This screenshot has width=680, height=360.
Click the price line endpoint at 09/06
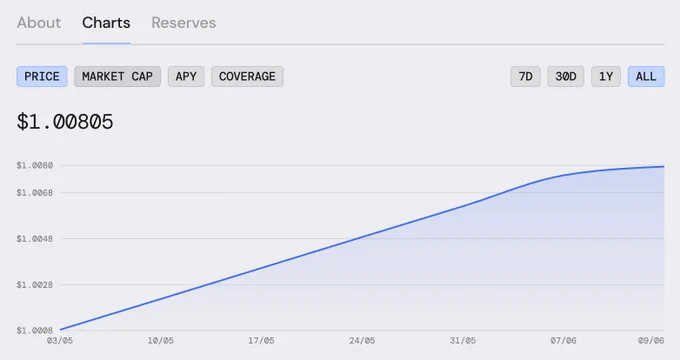[664, 167]
